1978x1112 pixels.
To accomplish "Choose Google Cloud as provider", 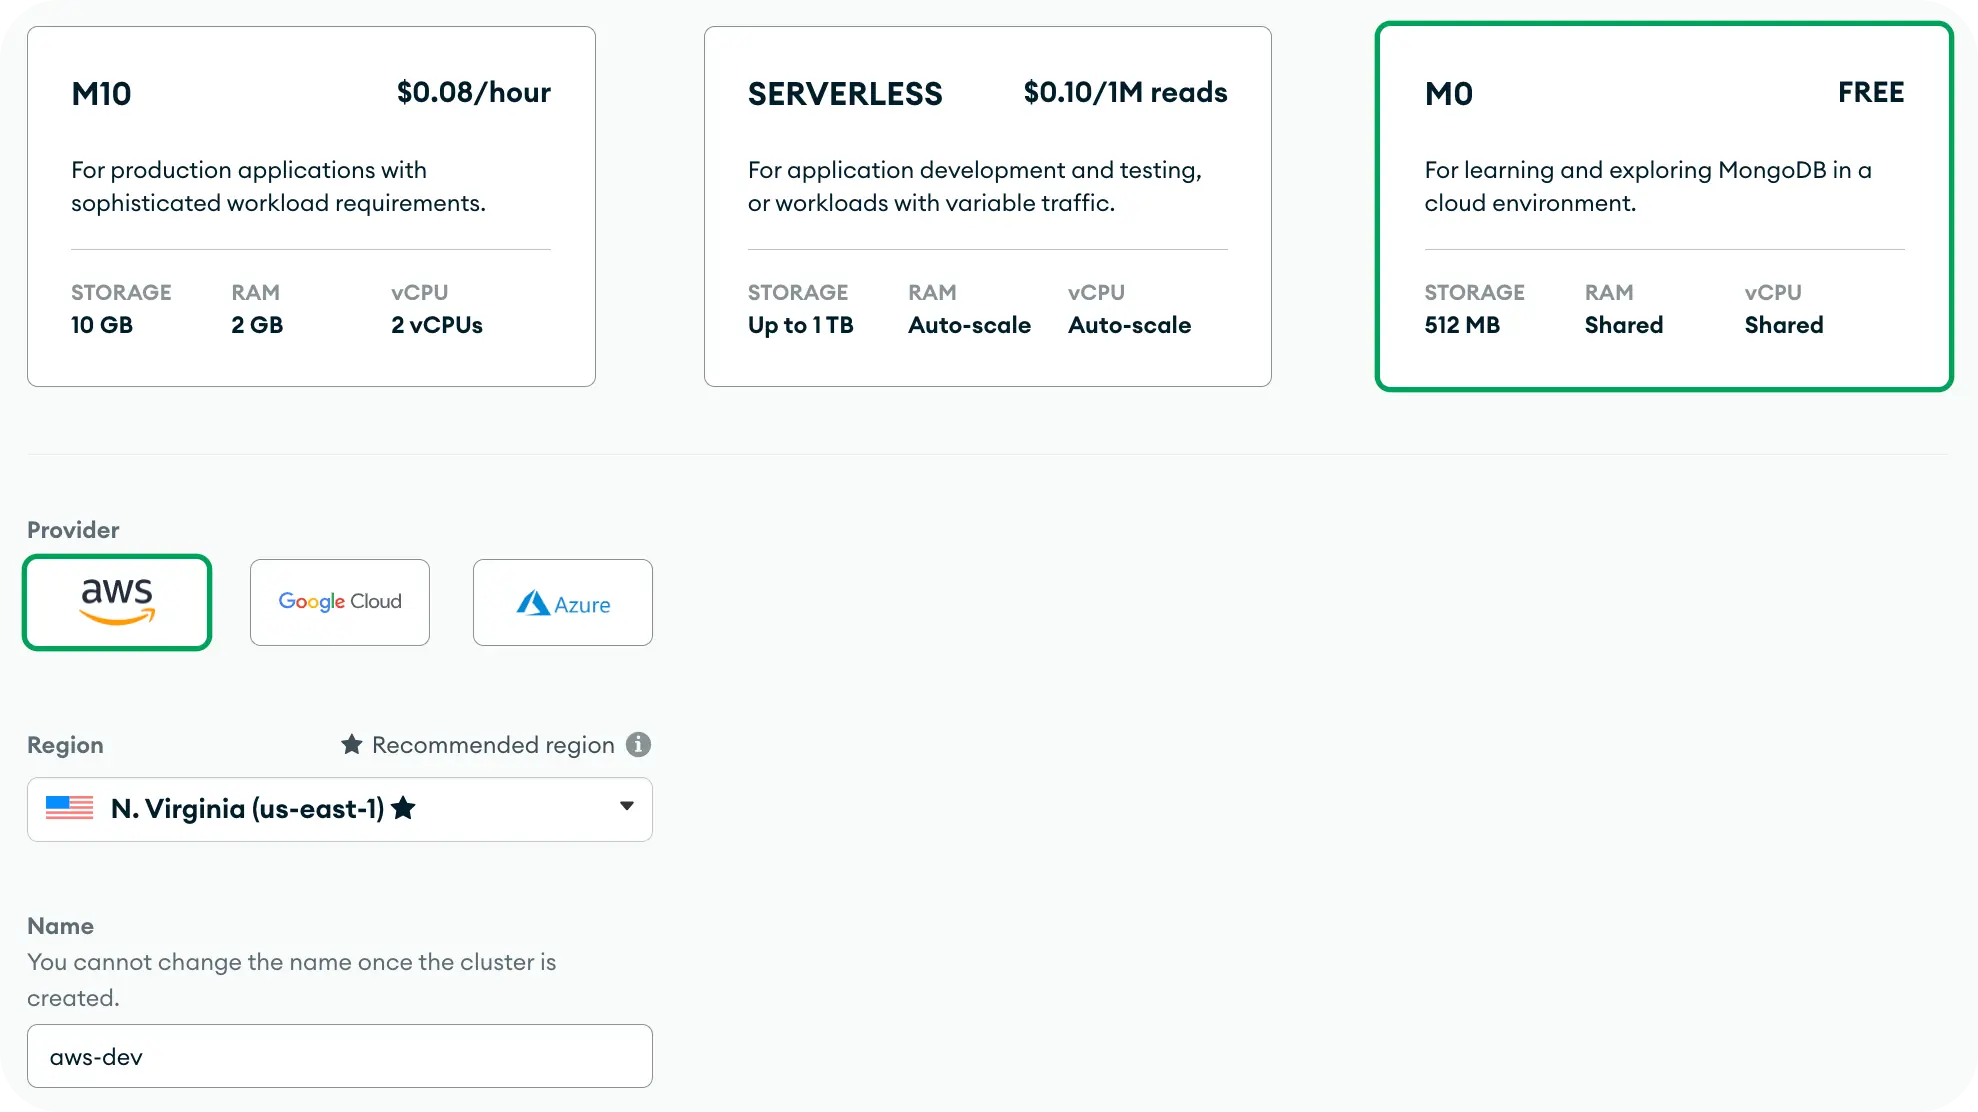I will click(340, 602).
